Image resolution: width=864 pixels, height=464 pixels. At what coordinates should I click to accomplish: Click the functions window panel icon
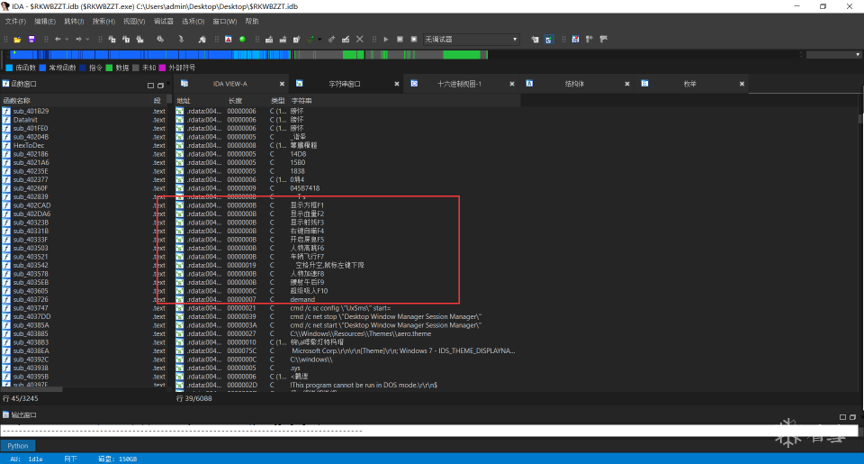click(x=6, y=84)
